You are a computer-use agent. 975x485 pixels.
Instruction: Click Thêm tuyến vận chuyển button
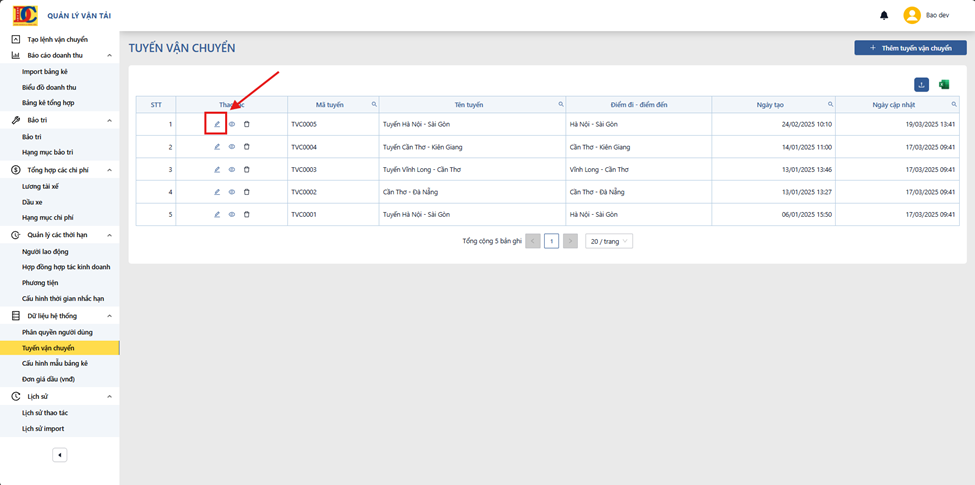910,48
